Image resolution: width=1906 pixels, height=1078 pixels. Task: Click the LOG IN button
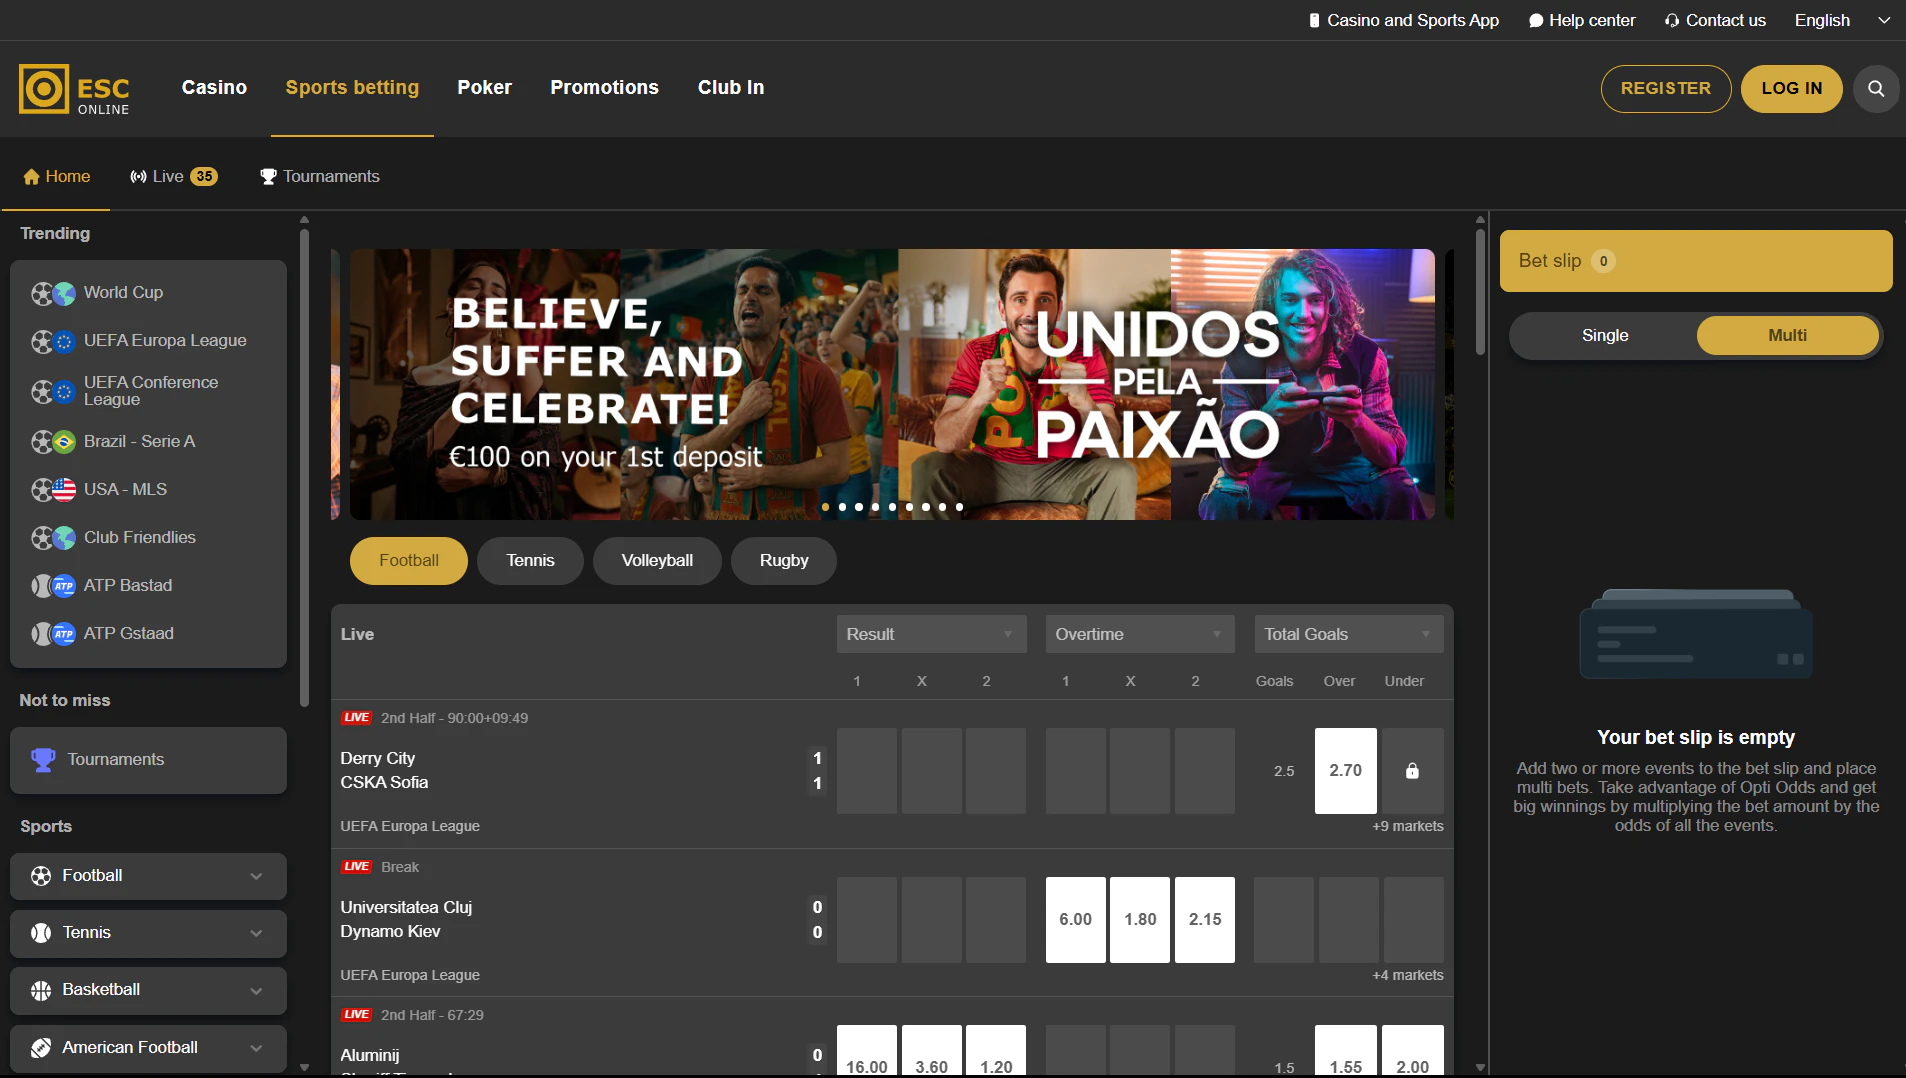pos(1791,89)
